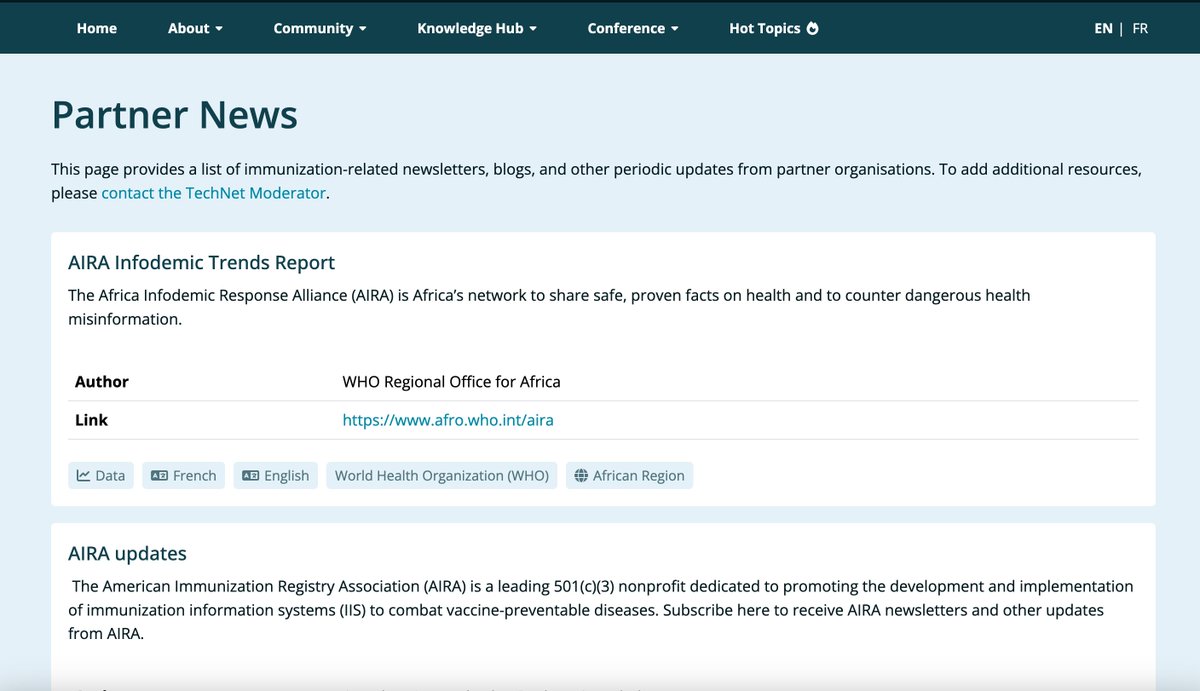Click the globe icon on African Region tag

(580, 476)
